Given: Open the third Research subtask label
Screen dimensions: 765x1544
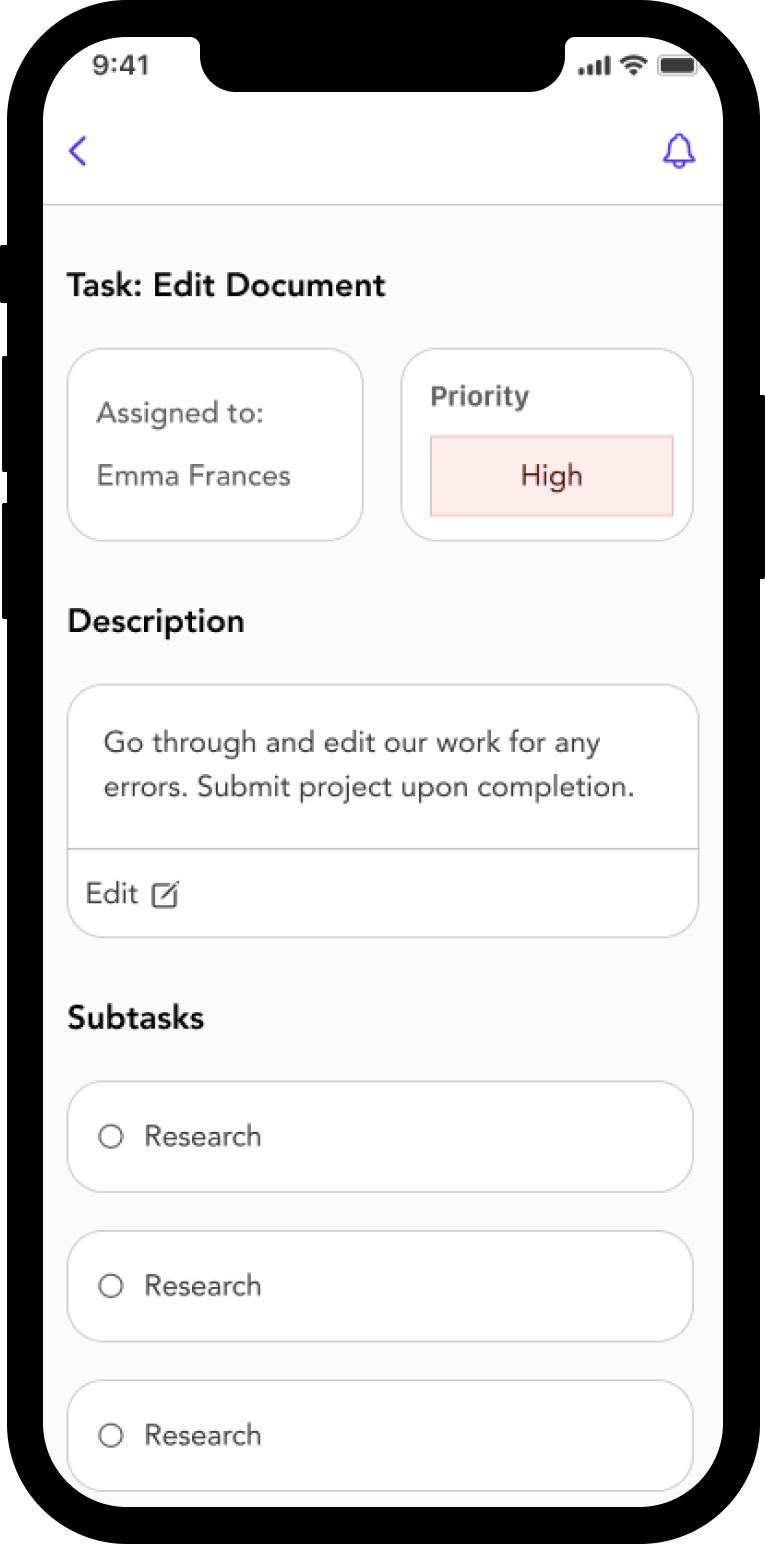Looking at the screenshot, I should [x=203, y=1435].
